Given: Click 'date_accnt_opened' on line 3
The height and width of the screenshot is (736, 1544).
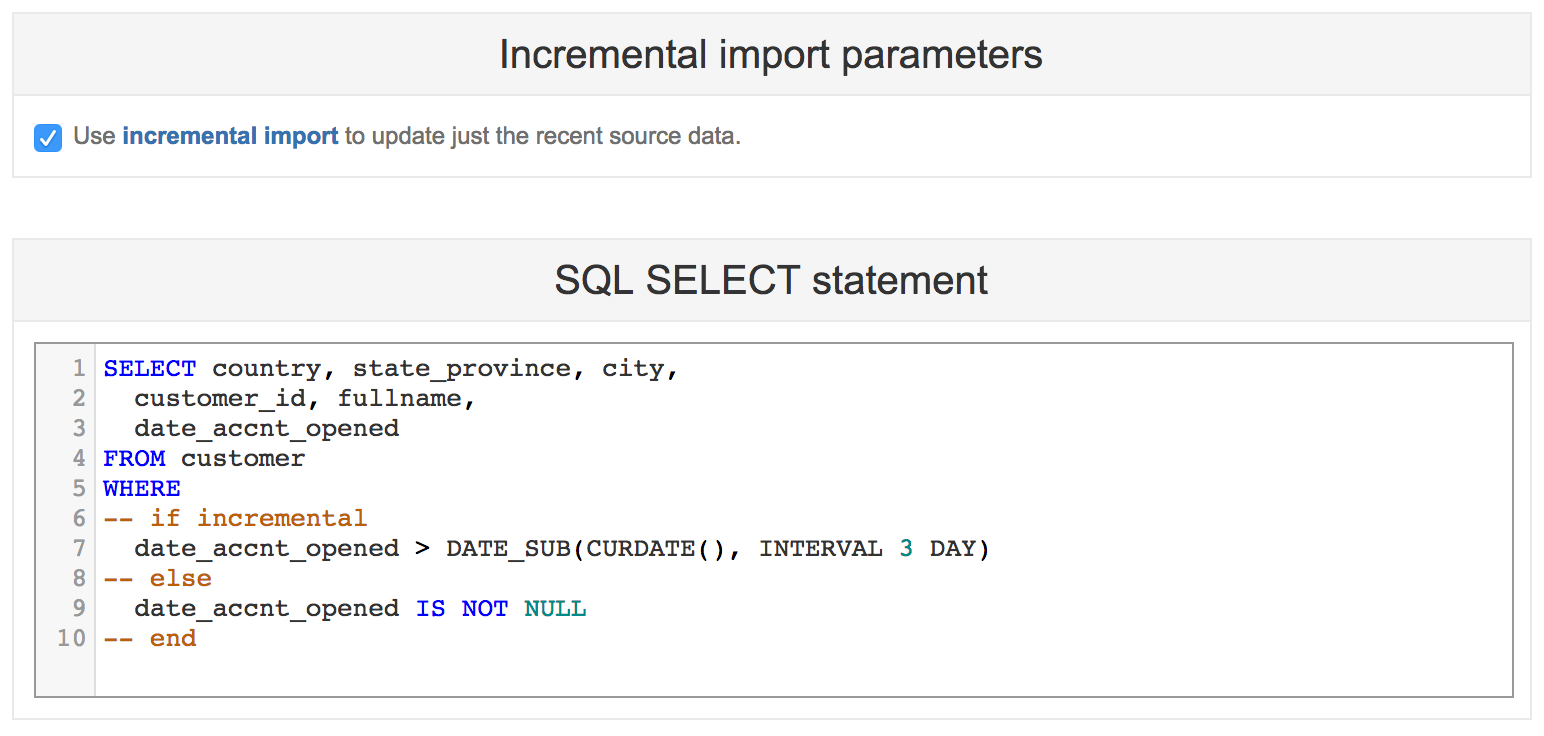Looking at the screenshot, I should click(x=266, y=429).
